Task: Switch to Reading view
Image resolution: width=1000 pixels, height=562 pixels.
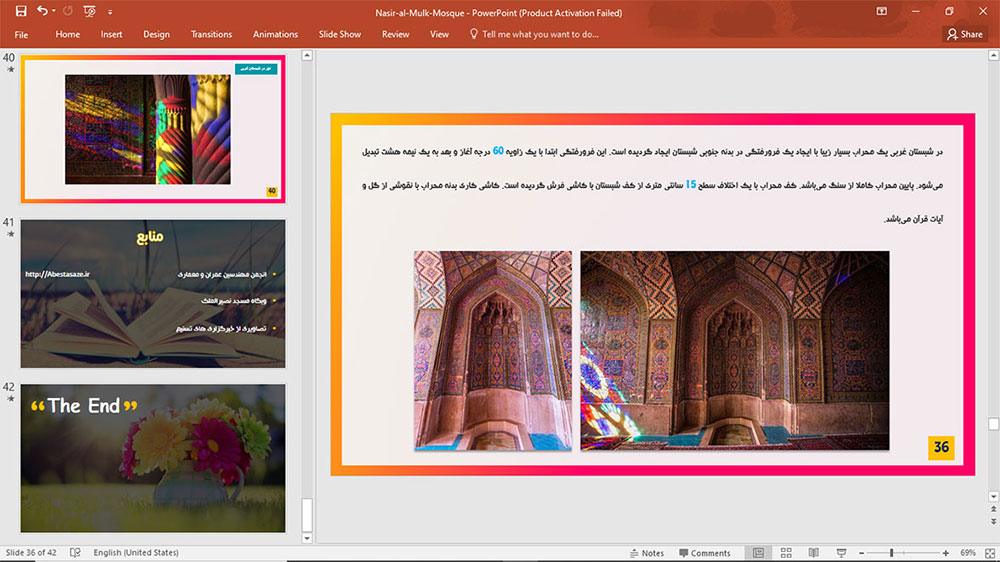Action: 814,553
